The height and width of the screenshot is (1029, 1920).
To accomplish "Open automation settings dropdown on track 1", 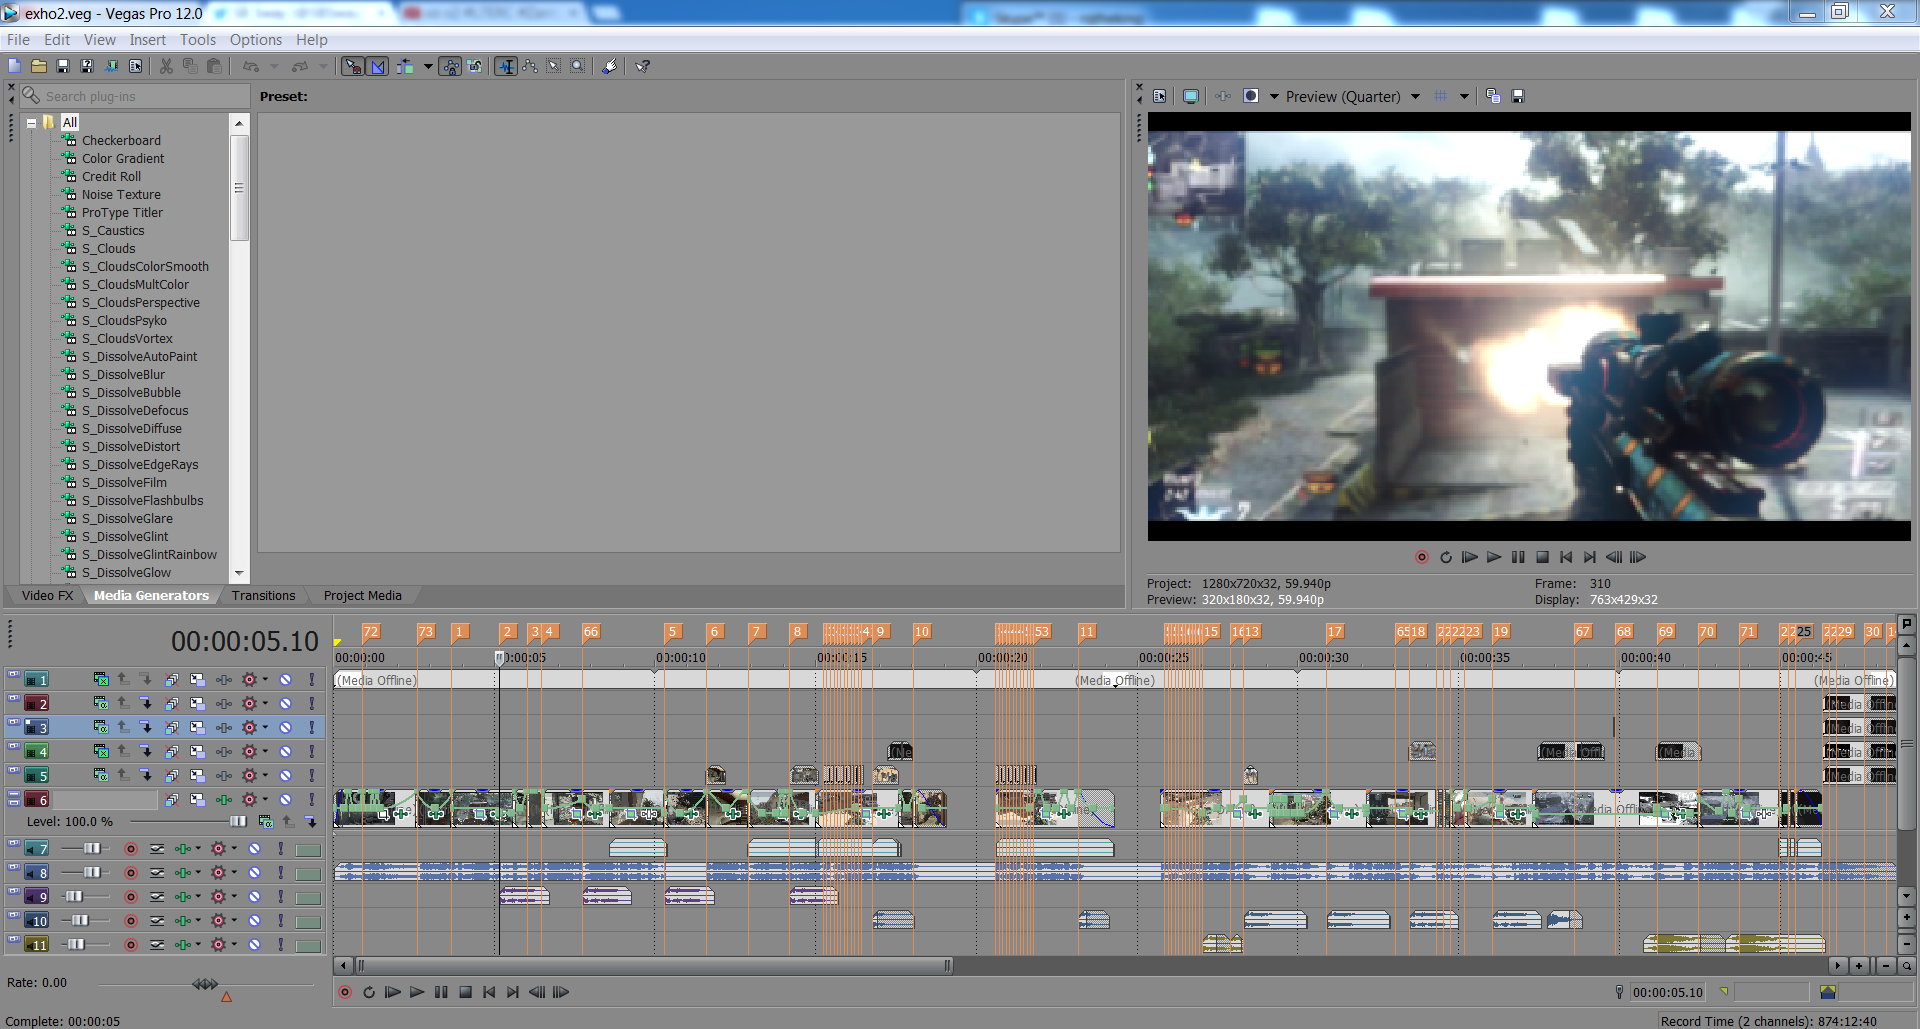I will [265, 680].
